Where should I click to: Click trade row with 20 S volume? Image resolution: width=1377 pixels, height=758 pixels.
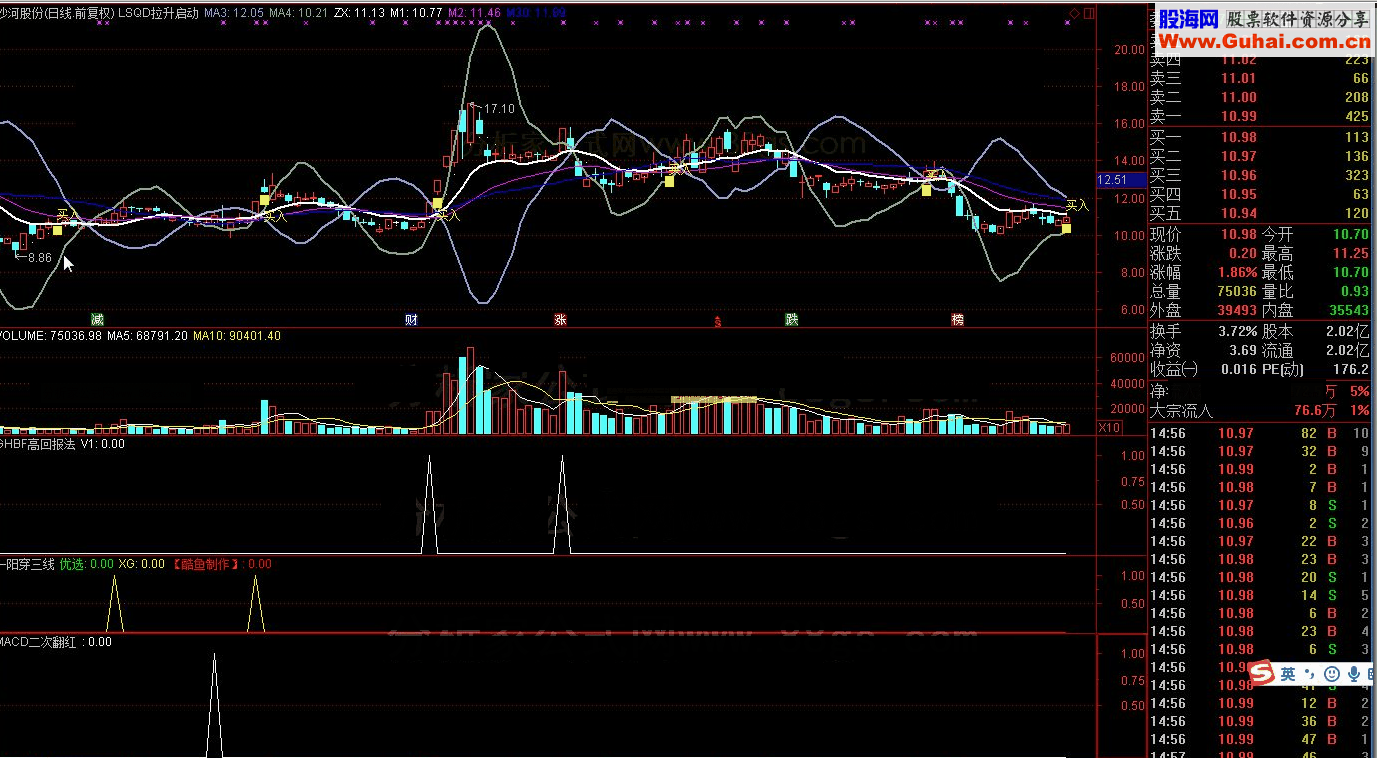coord(1262,577)
